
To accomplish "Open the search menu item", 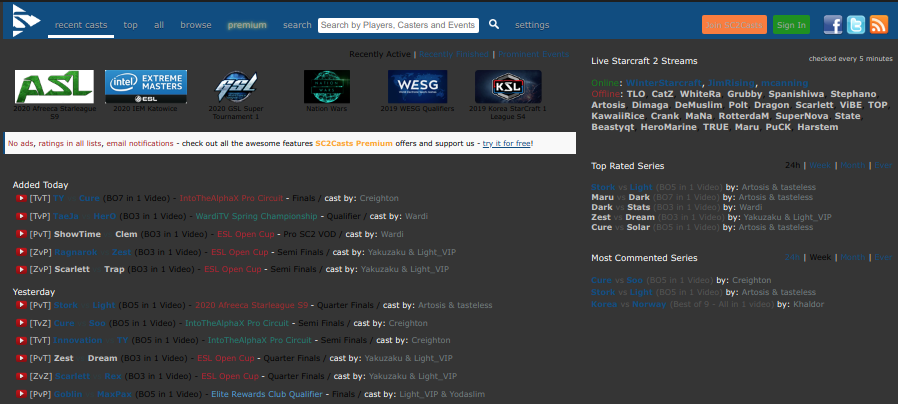I will (297, 25).
